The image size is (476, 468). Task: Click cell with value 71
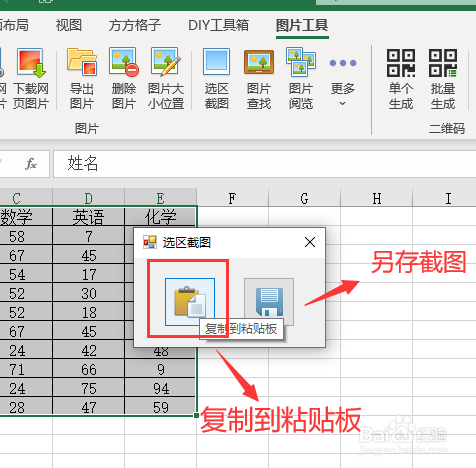pyautogui.click(x=26, y=369)
